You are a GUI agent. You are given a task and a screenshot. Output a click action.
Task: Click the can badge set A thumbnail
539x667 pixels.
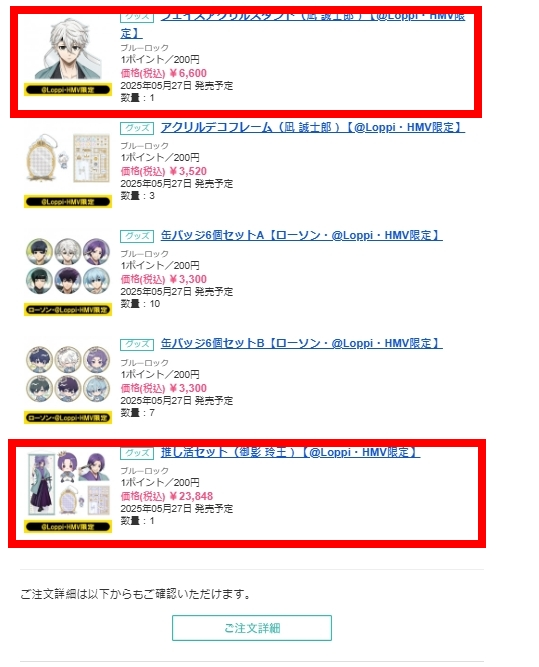click(68, 266)
